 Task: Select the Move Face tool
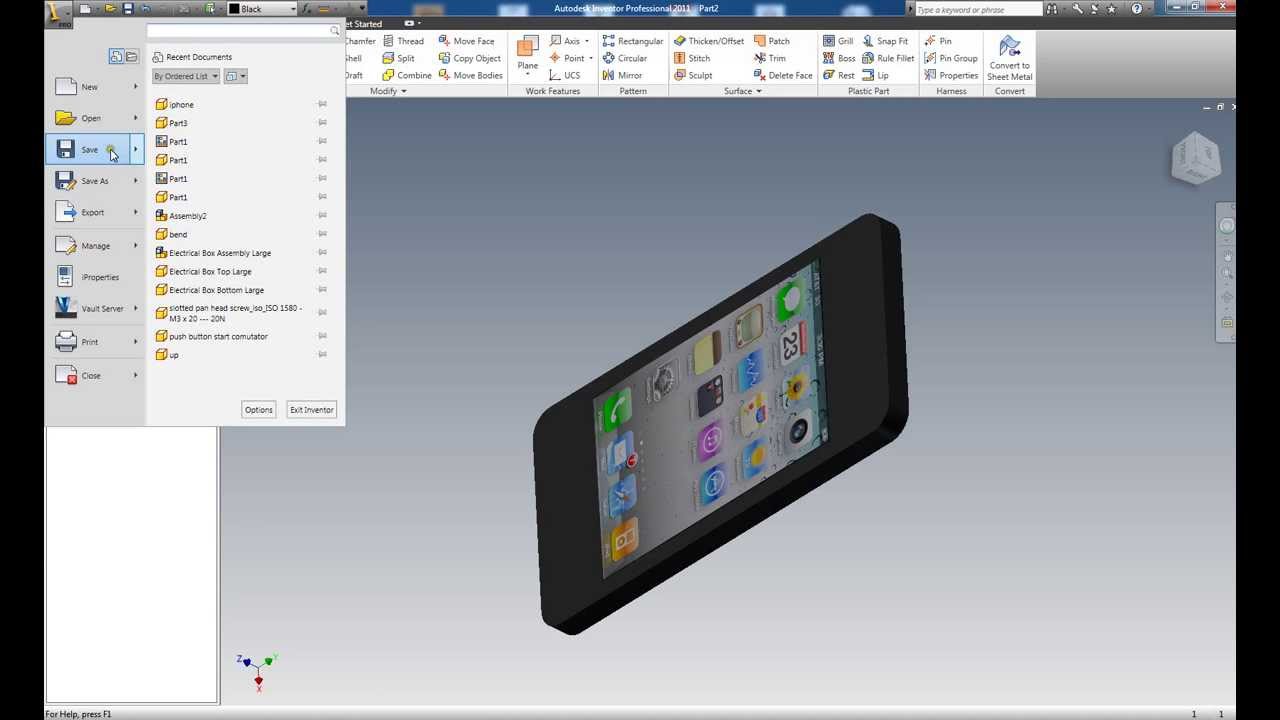point(466,41)
